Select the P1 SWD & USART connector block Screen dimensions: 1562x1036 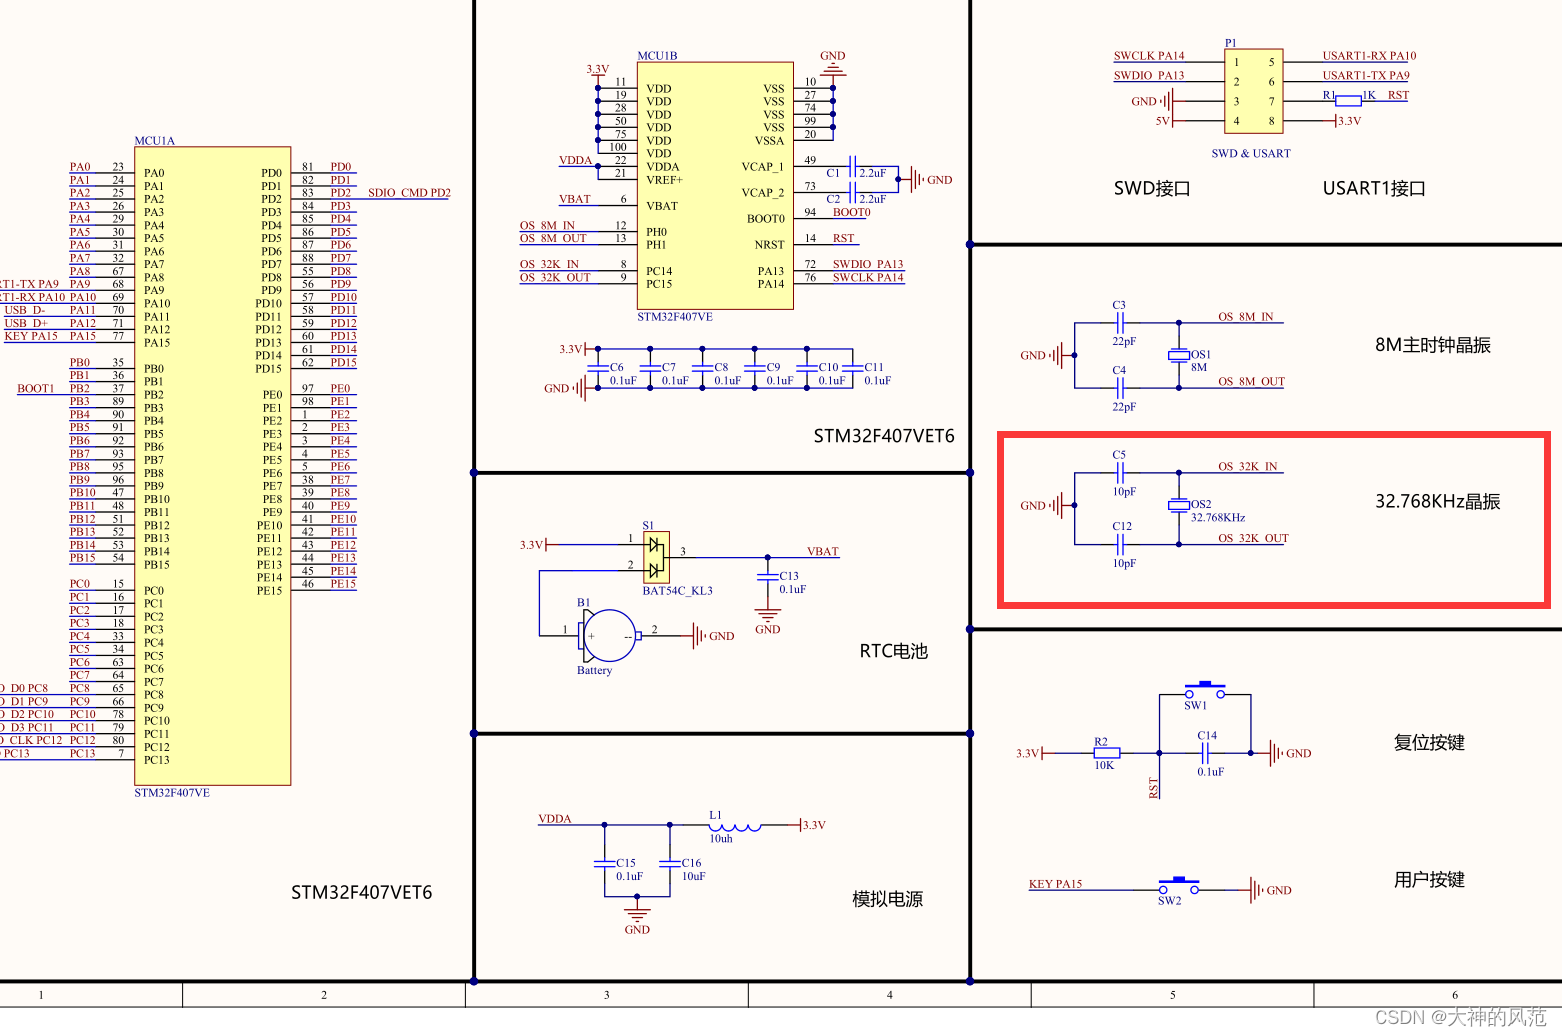coord(1254,91)
